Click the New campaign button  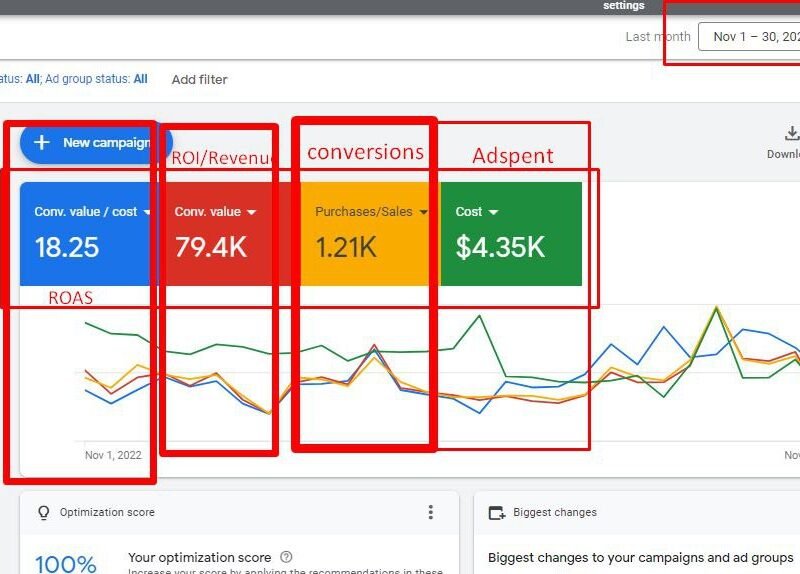96,143
